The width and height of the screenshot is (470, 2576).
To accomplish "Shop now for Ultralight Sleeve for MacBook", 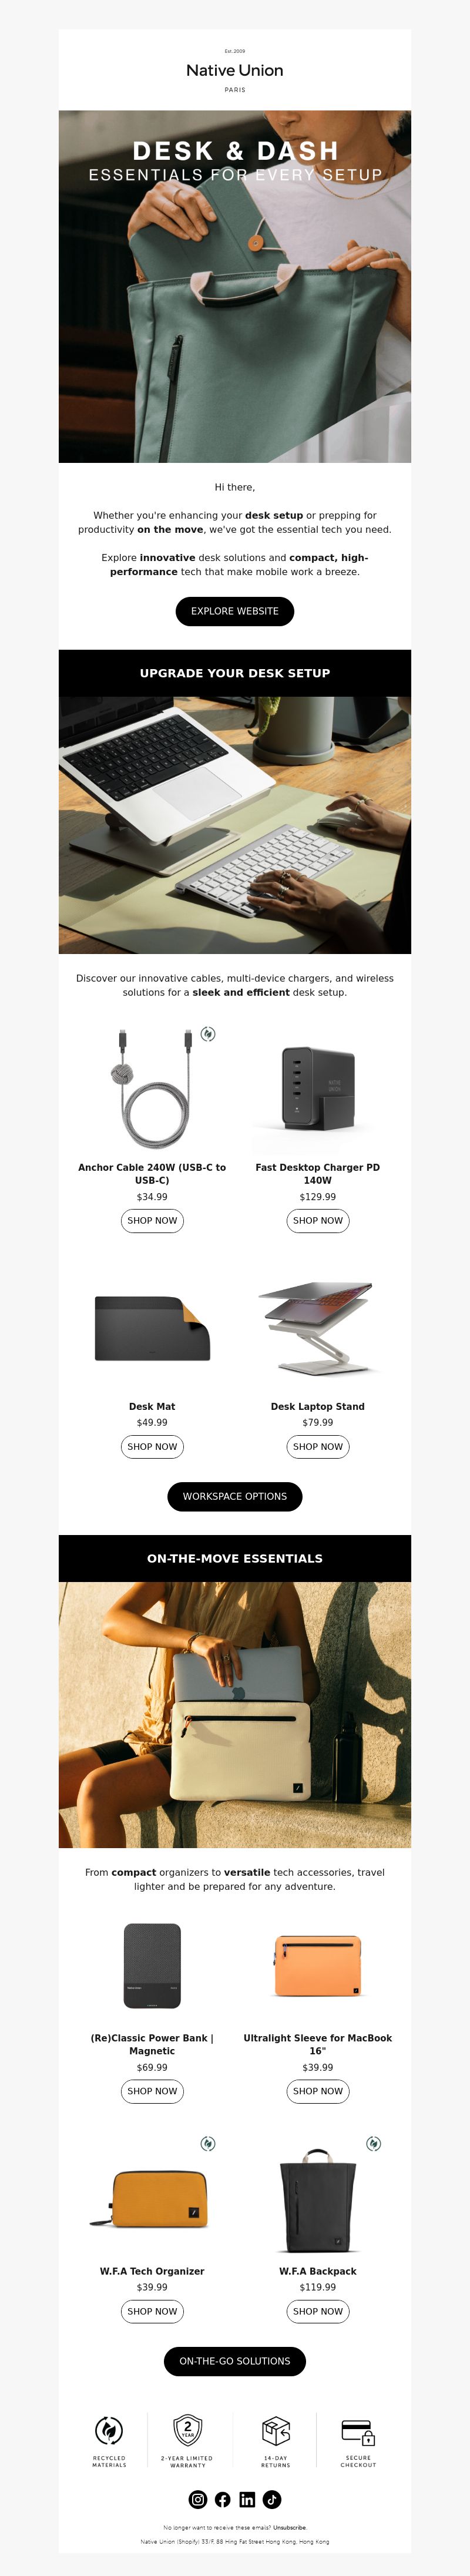I will [x=318, y=2091].
